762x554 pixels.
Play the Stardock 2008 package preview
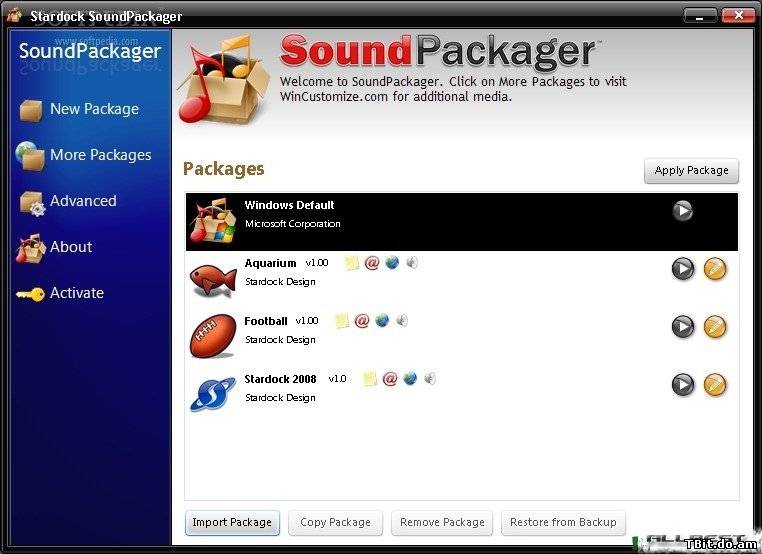click(682, 385)
